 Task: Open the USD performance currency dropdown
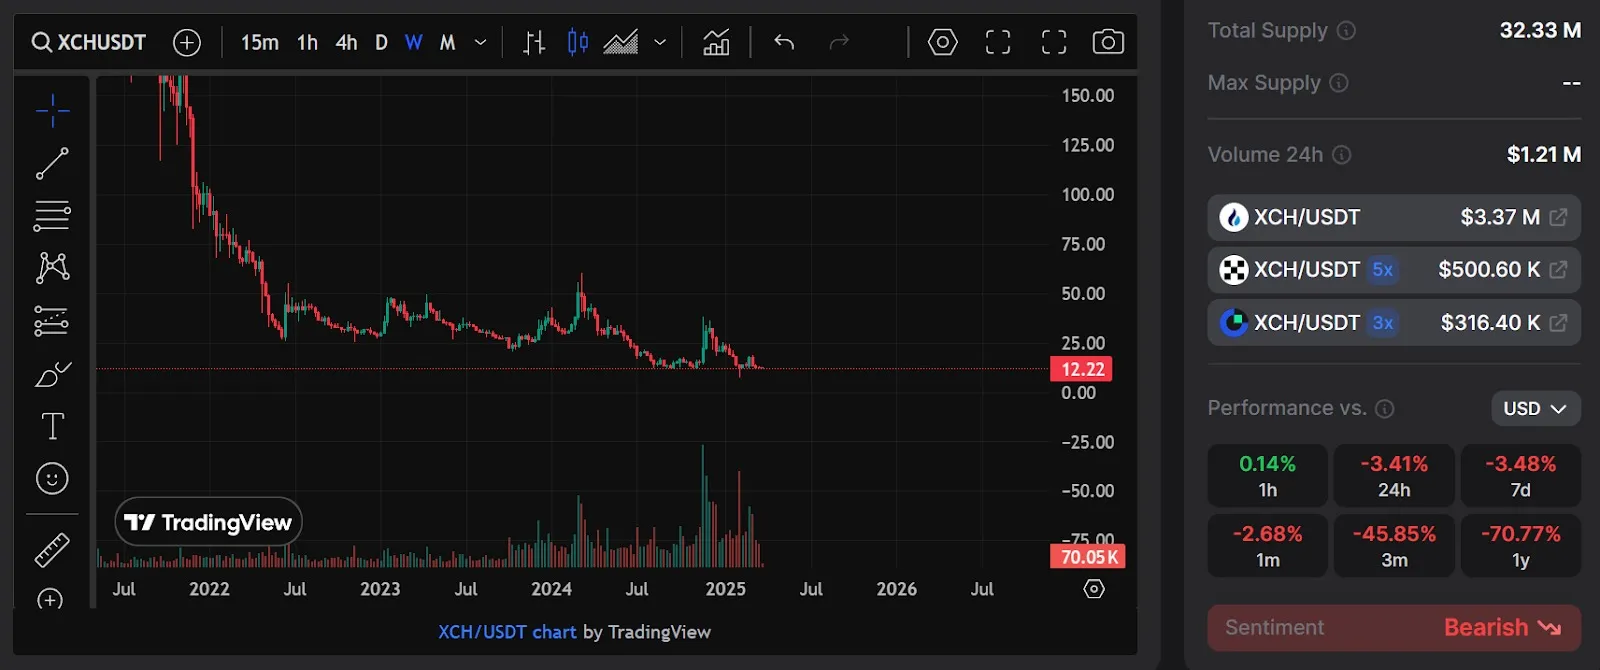(x=1535, y=408)
